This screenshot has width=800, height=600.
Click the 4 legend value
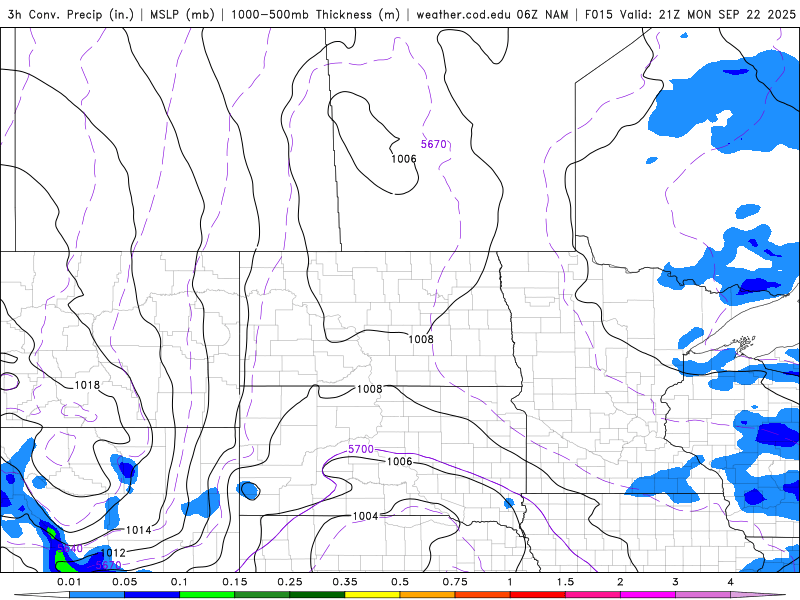(731, 582)
